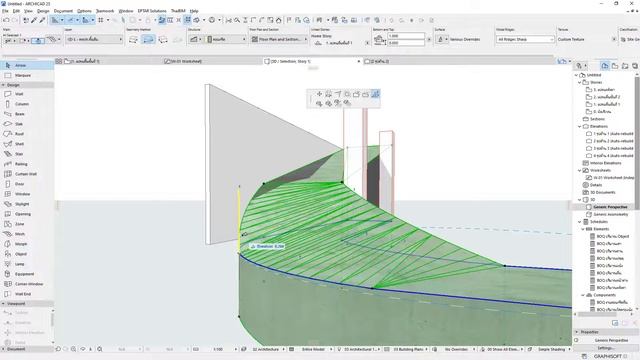The width and height of the screenshot is (640, 360).
Task: Open the Design menu
Action: [x=43, y=11]
